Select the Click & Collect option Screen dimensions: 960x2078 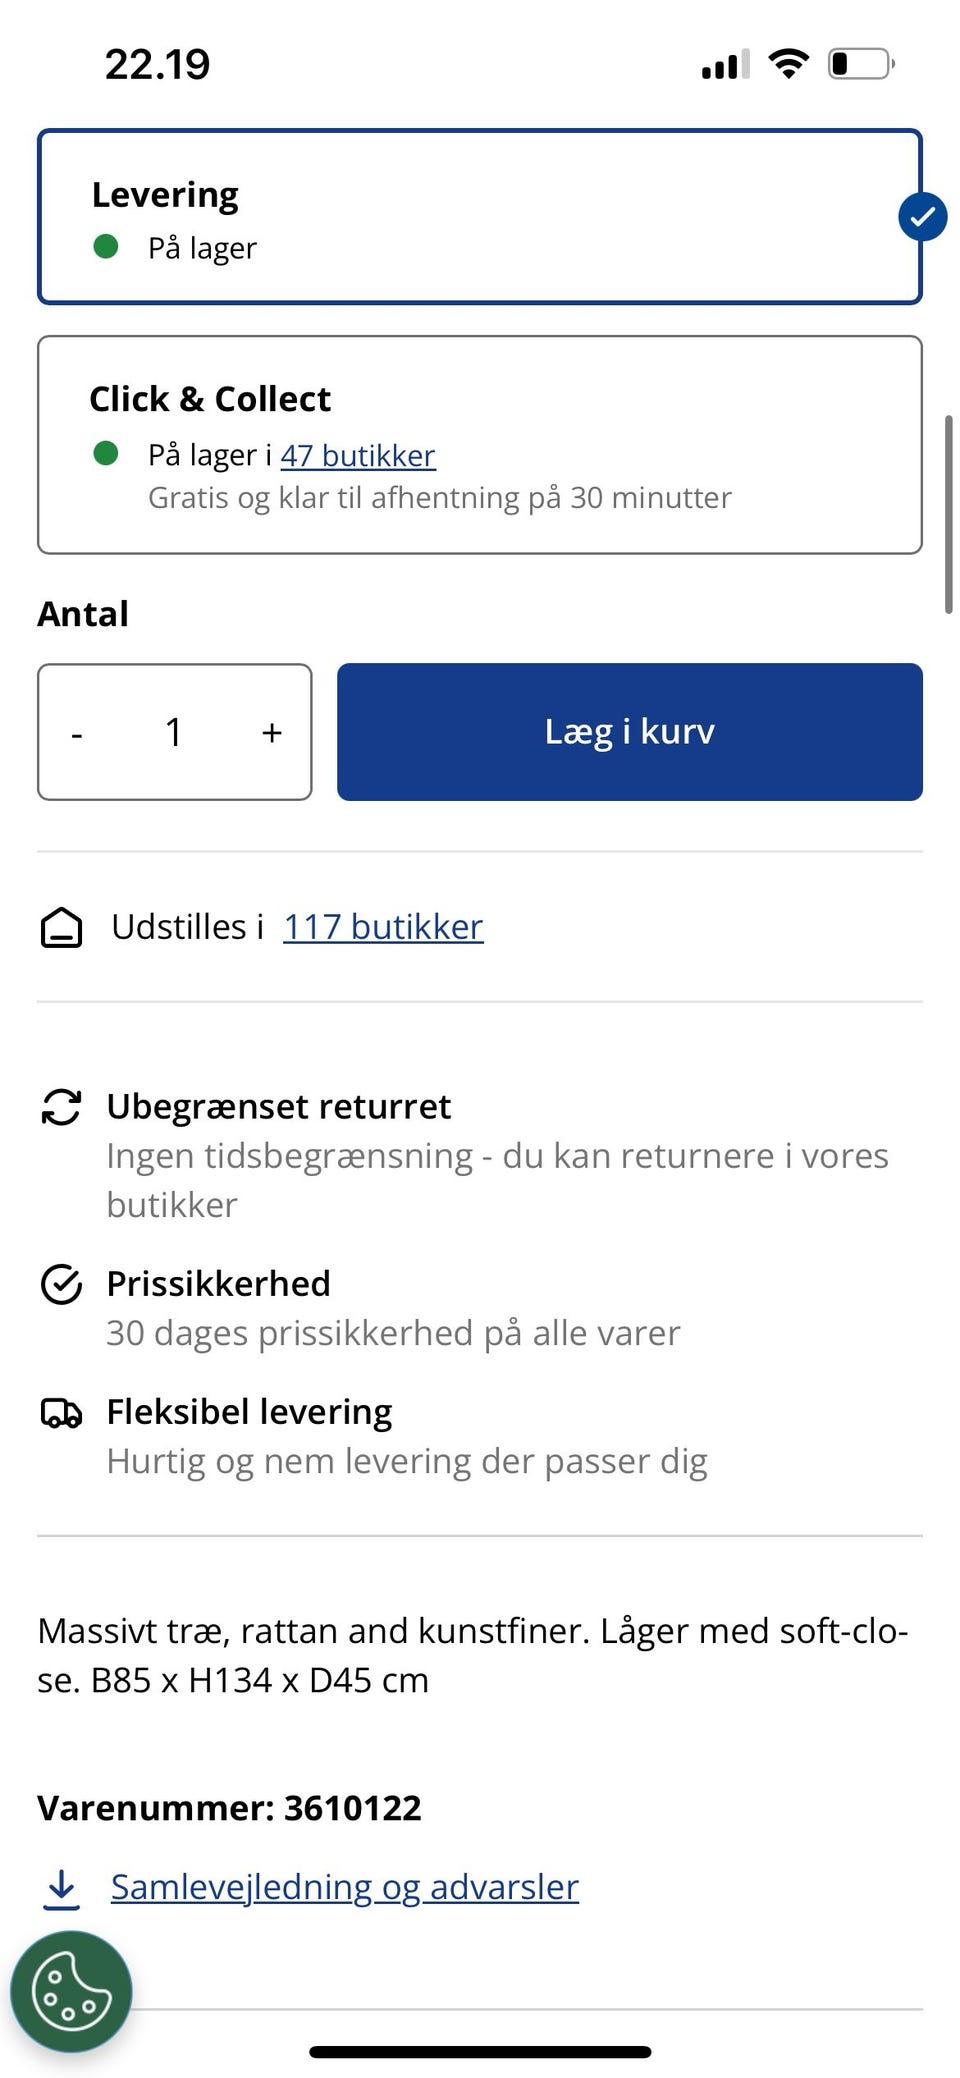[479, 445]
